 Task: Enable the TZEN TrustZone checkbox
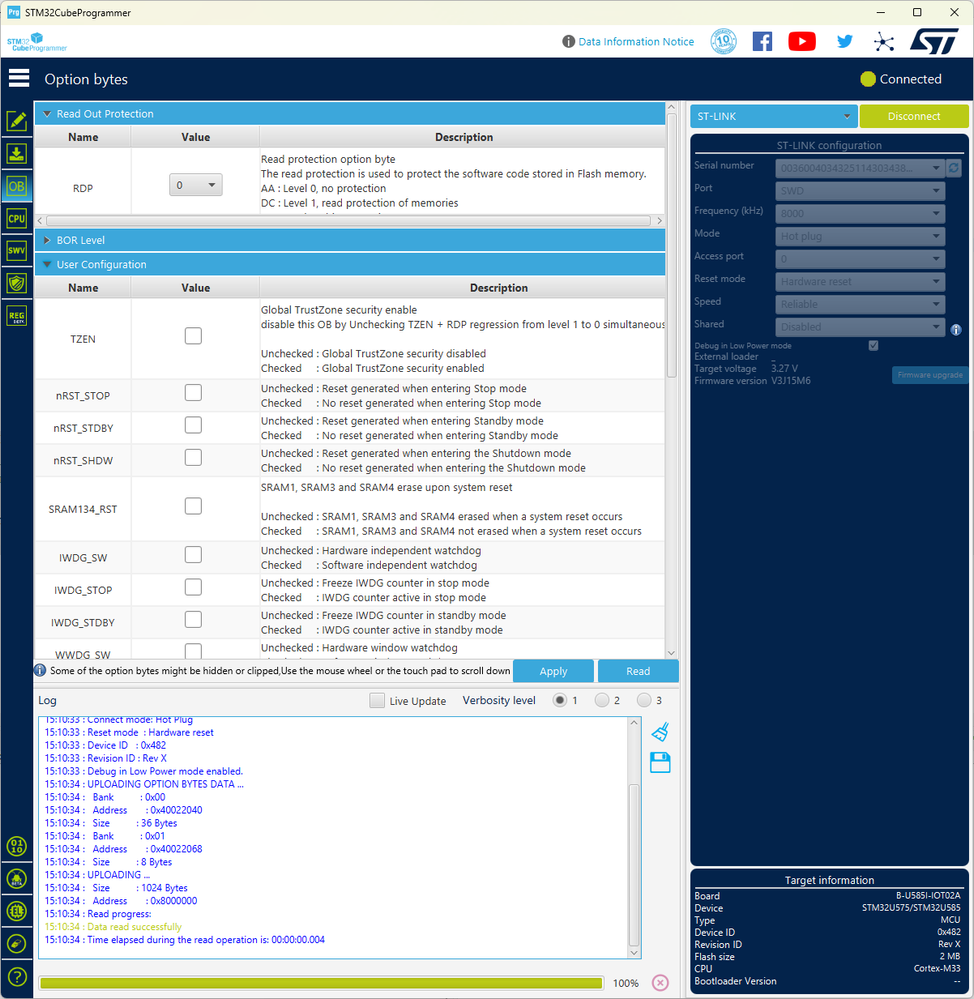tap(193, 335)
